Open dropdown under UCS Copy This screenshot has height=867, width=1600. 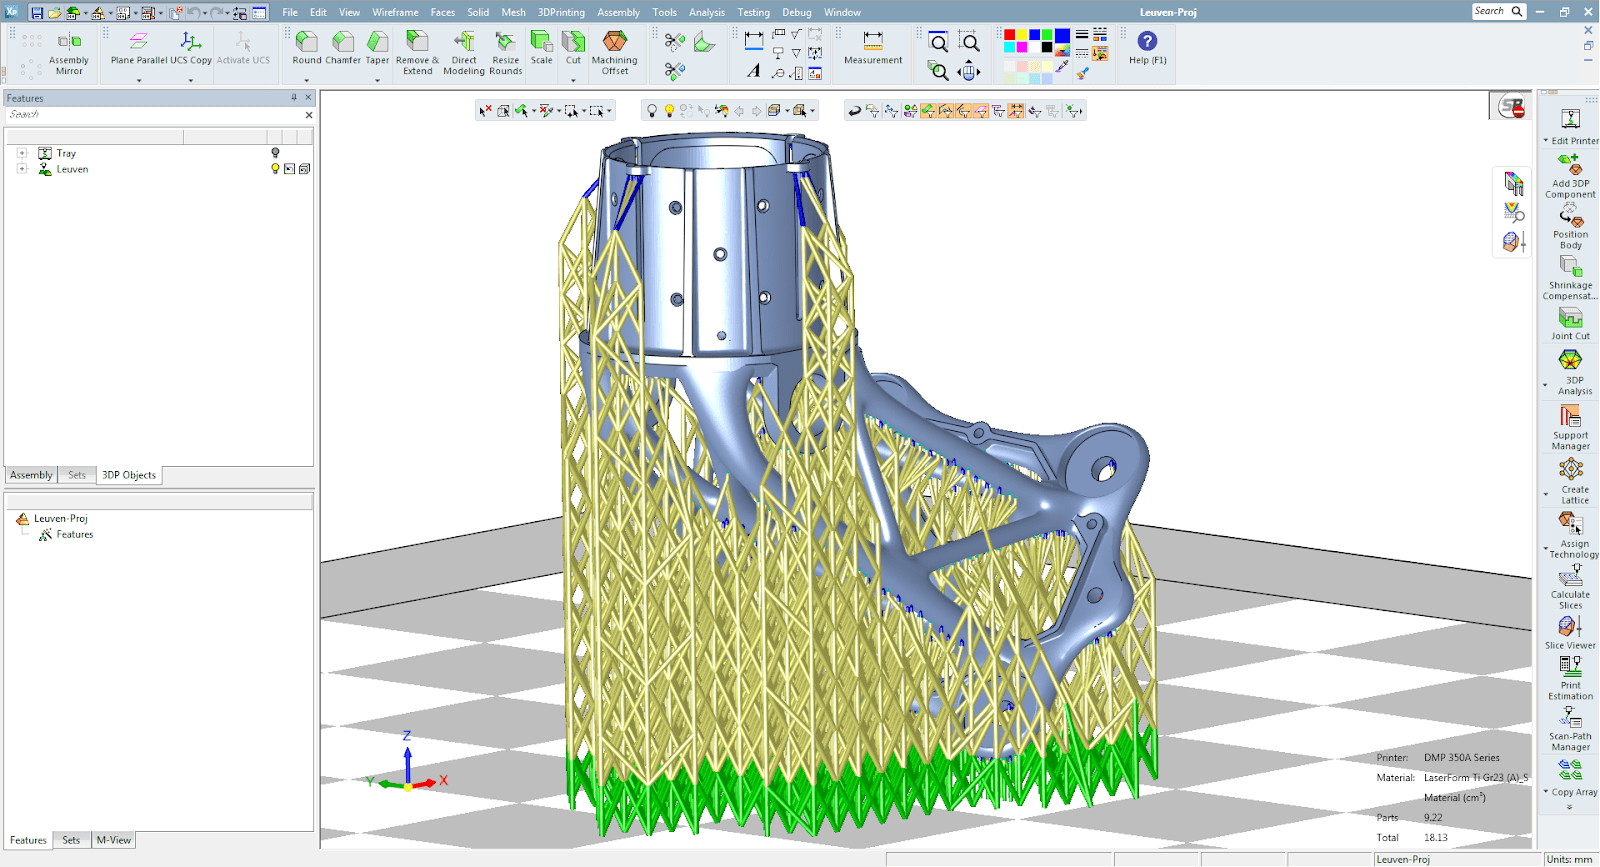(x=191, y=80)
